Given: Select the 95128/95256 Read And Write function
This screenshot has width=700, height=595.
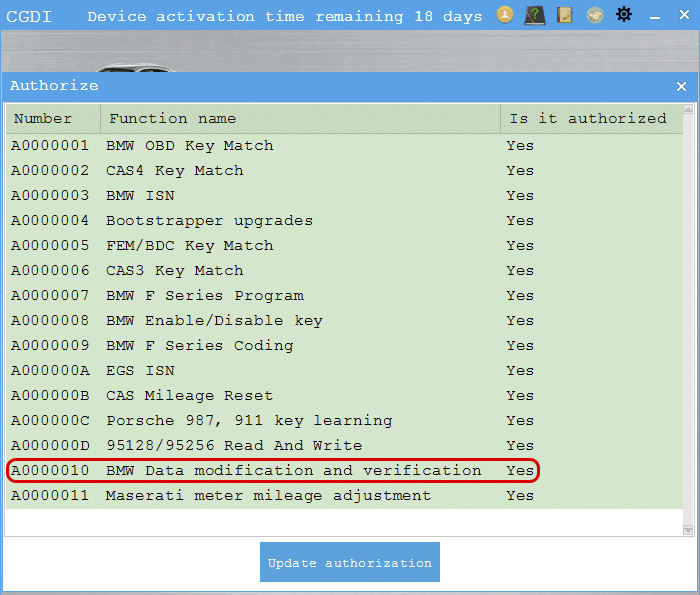Looking at the screenshot, I should pyautogui.click(x=234, y=445).
